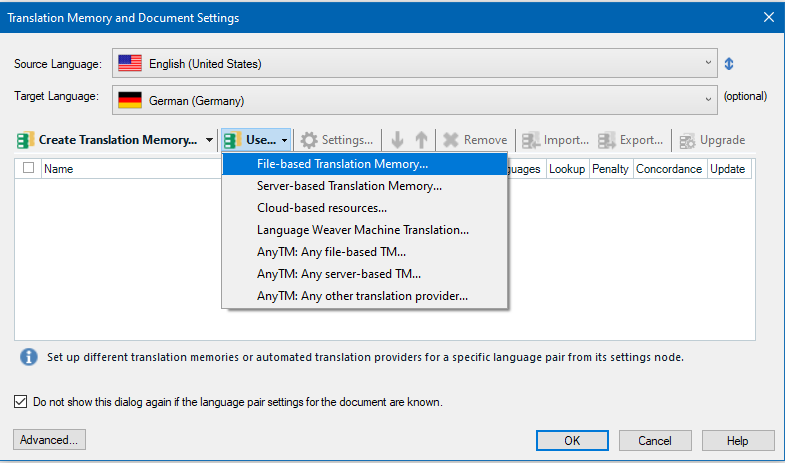Click the Use database icon
Screen dimensions: 785x463
232,140
